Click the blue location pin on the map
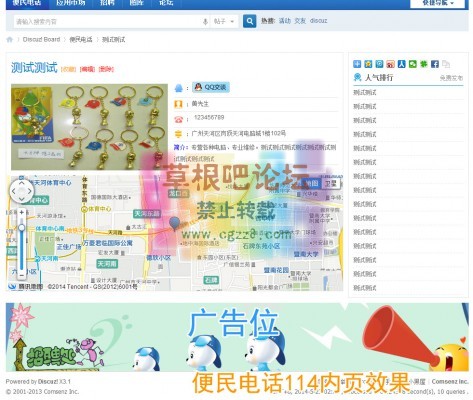Screen dimensions: 473x400 point(174,224)
